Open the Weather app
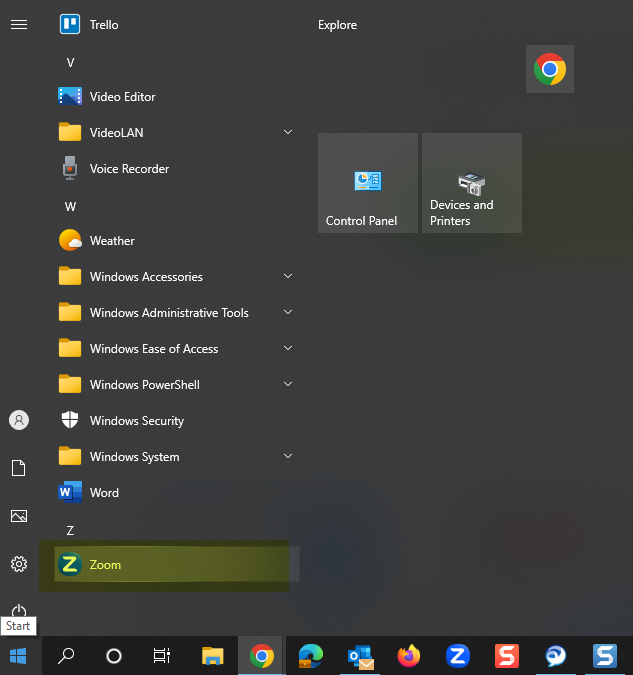This screenshot has width=633, height=675. (x=177, y=240)
